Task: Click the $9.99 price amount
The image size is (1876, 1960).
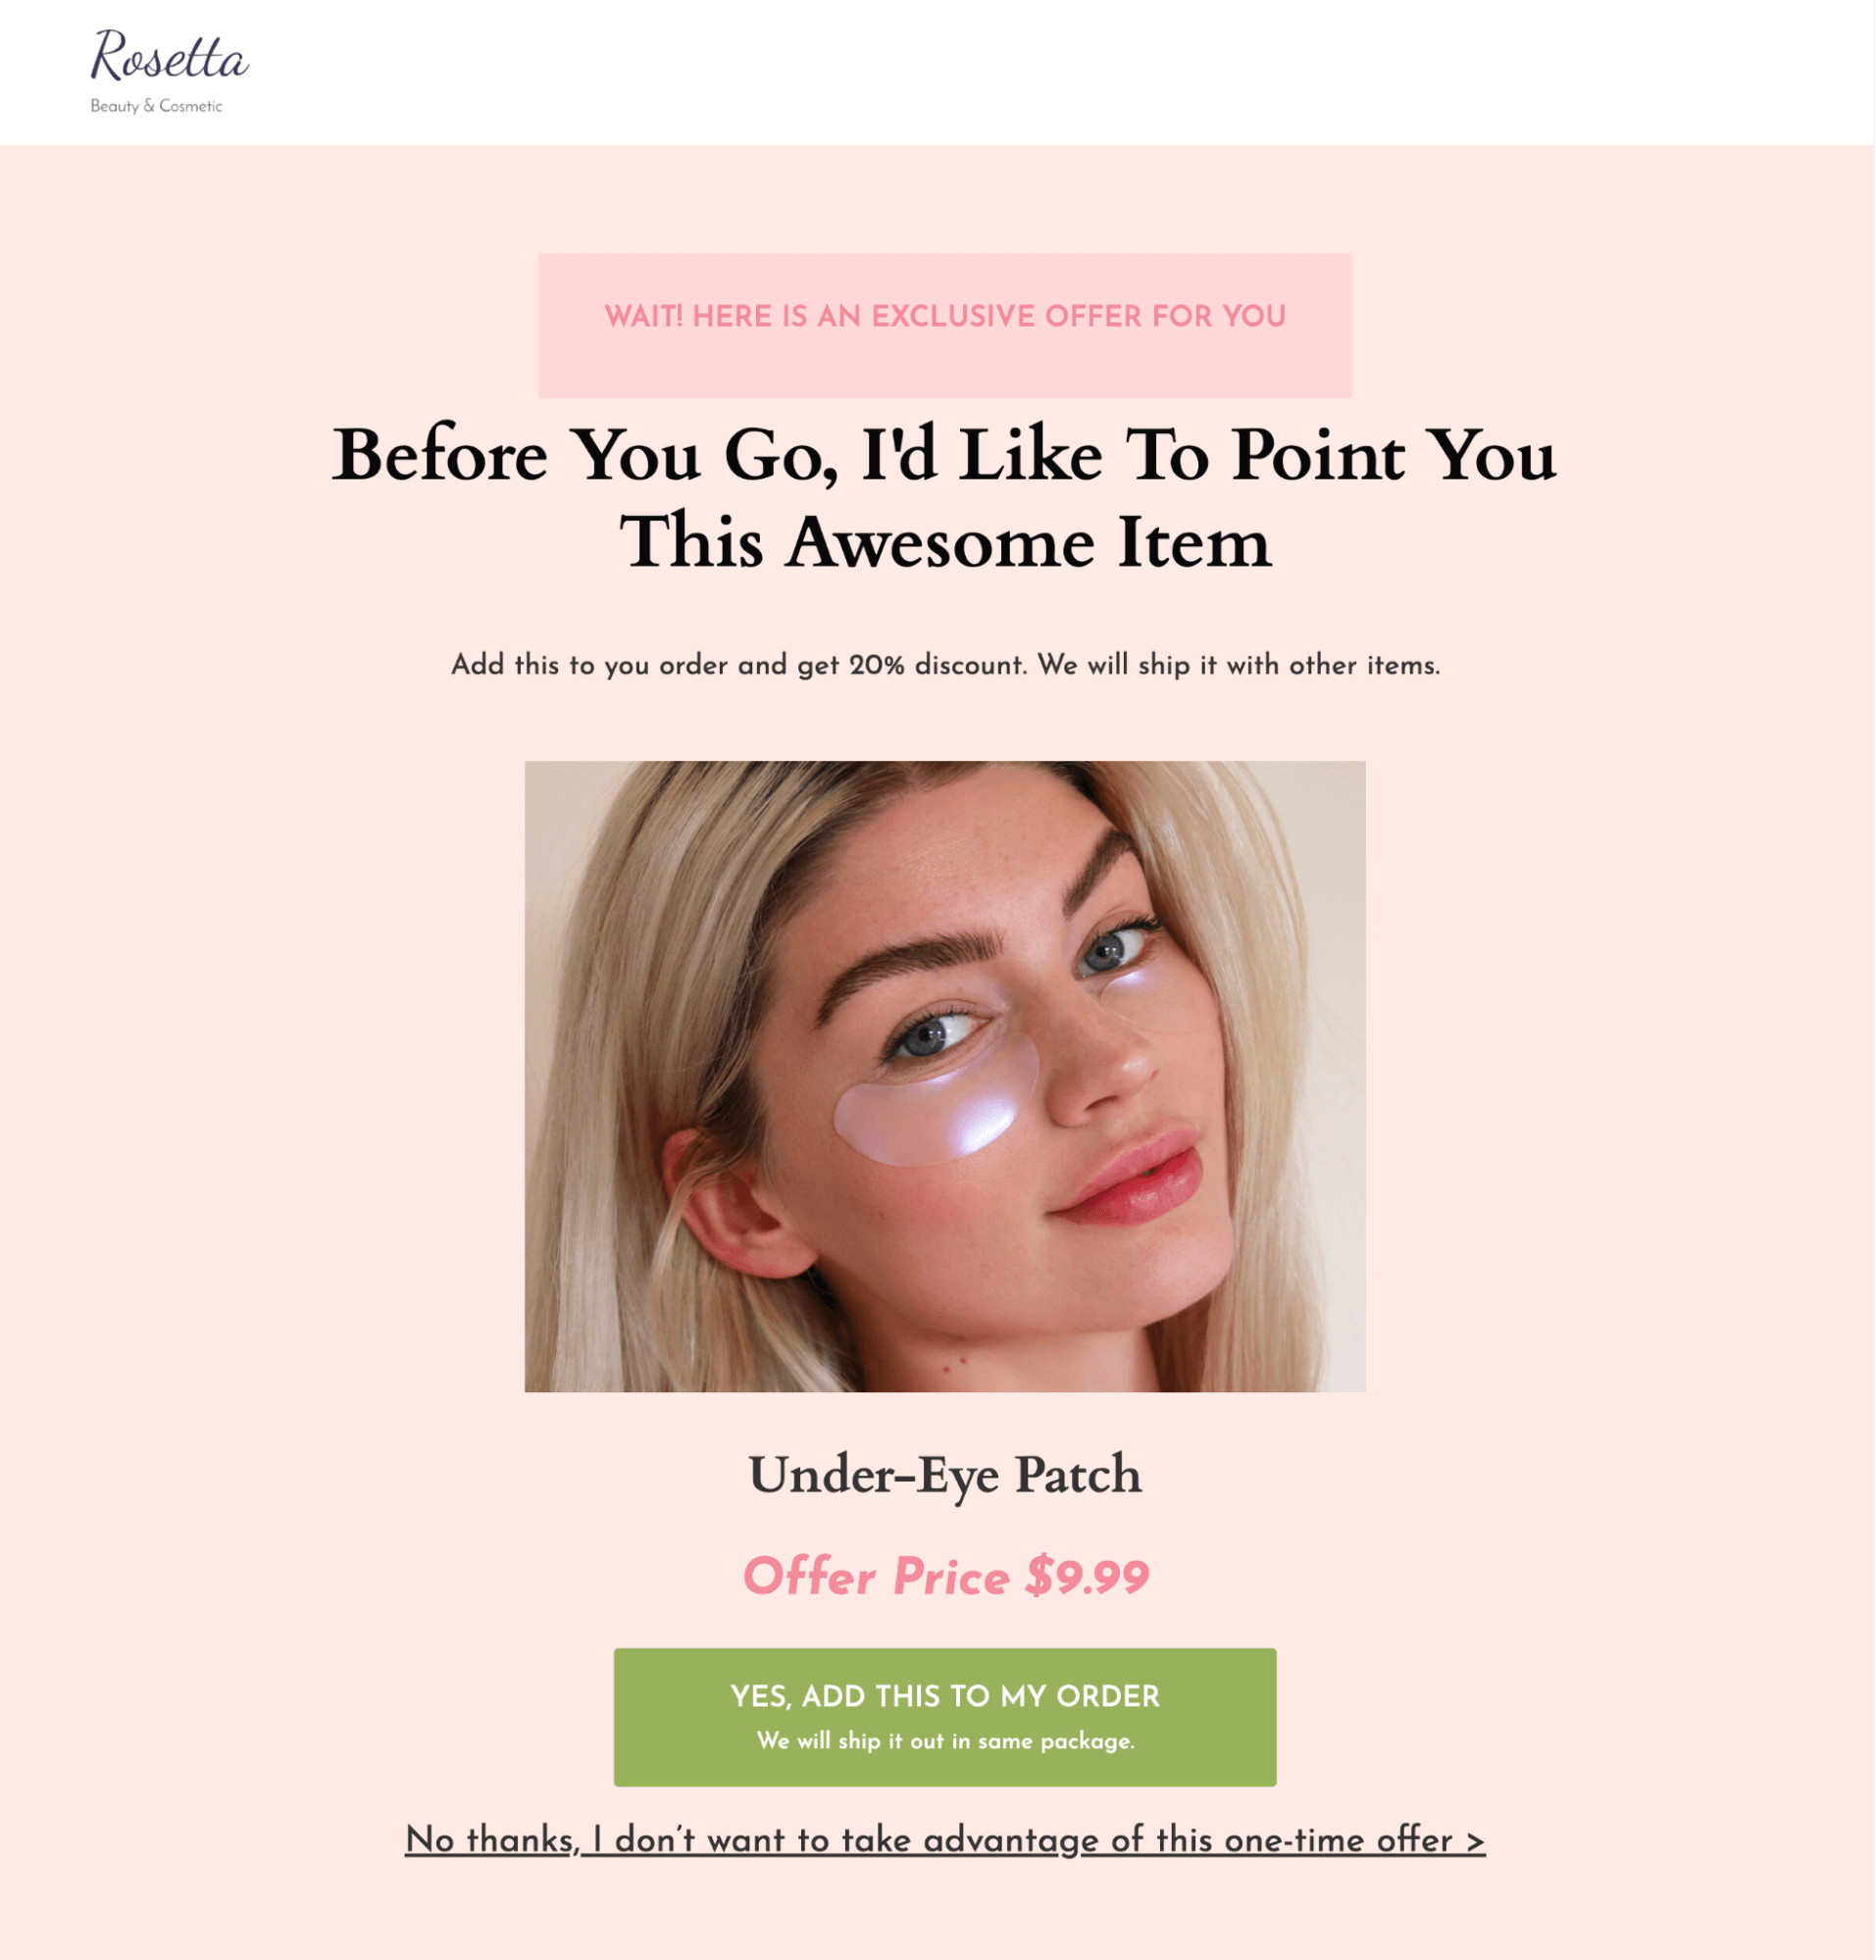Action: (1088, 1577)
